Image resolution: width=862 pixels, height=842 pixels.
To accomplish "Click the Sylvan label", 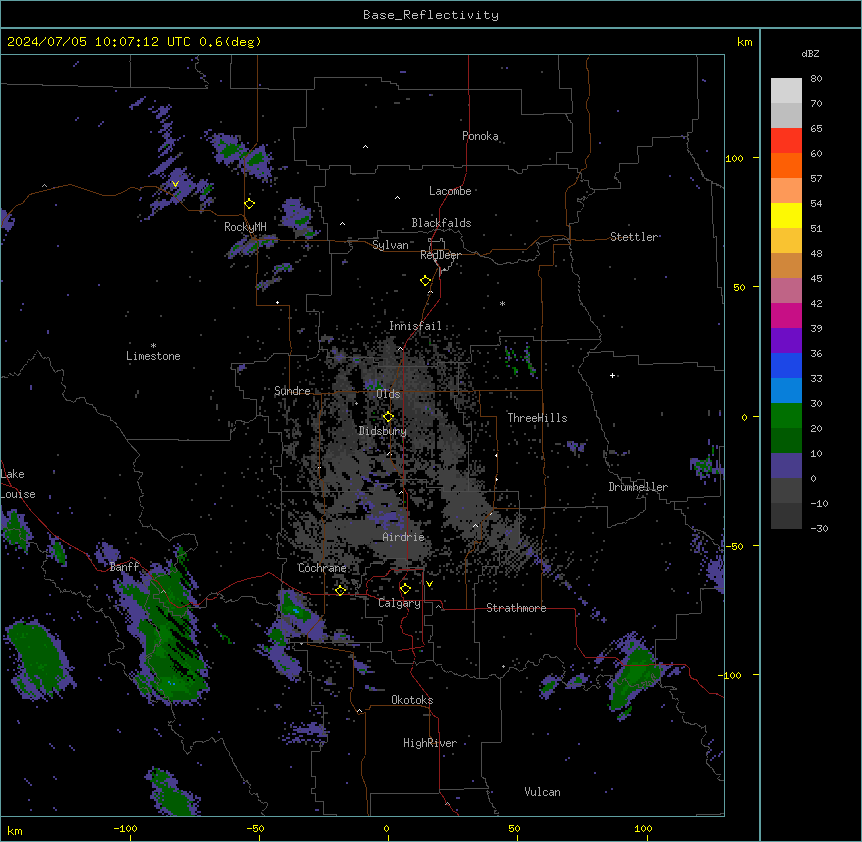I will (390, 245).
